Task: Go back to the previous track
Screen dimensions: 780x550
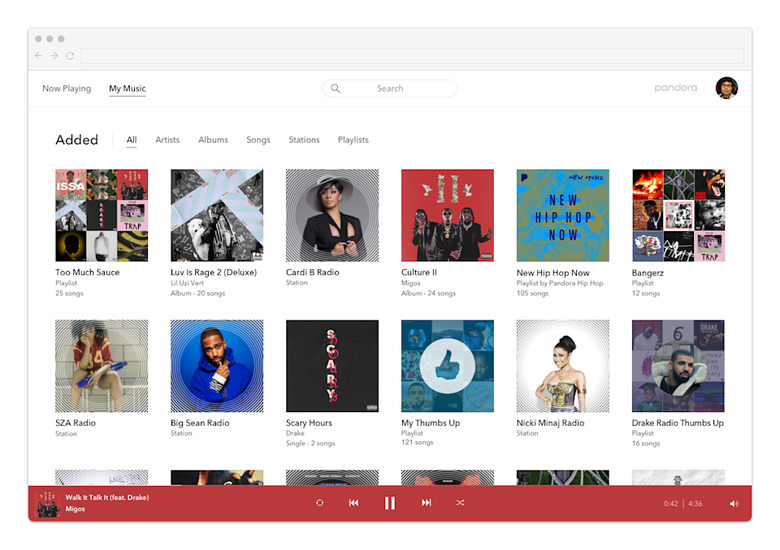Action: click(354, 503)
